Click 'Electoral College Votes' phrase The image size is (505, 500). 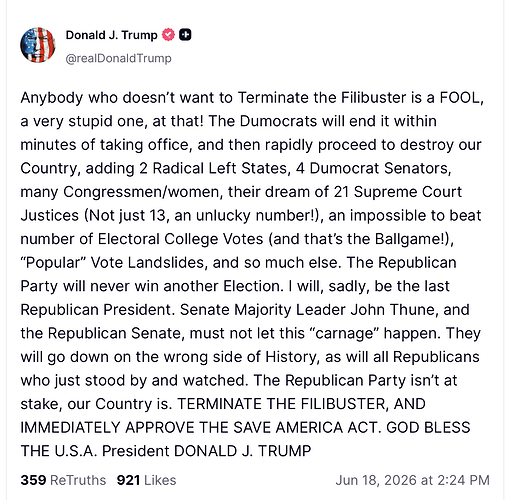pyautogui.click(x=180, y=239)
